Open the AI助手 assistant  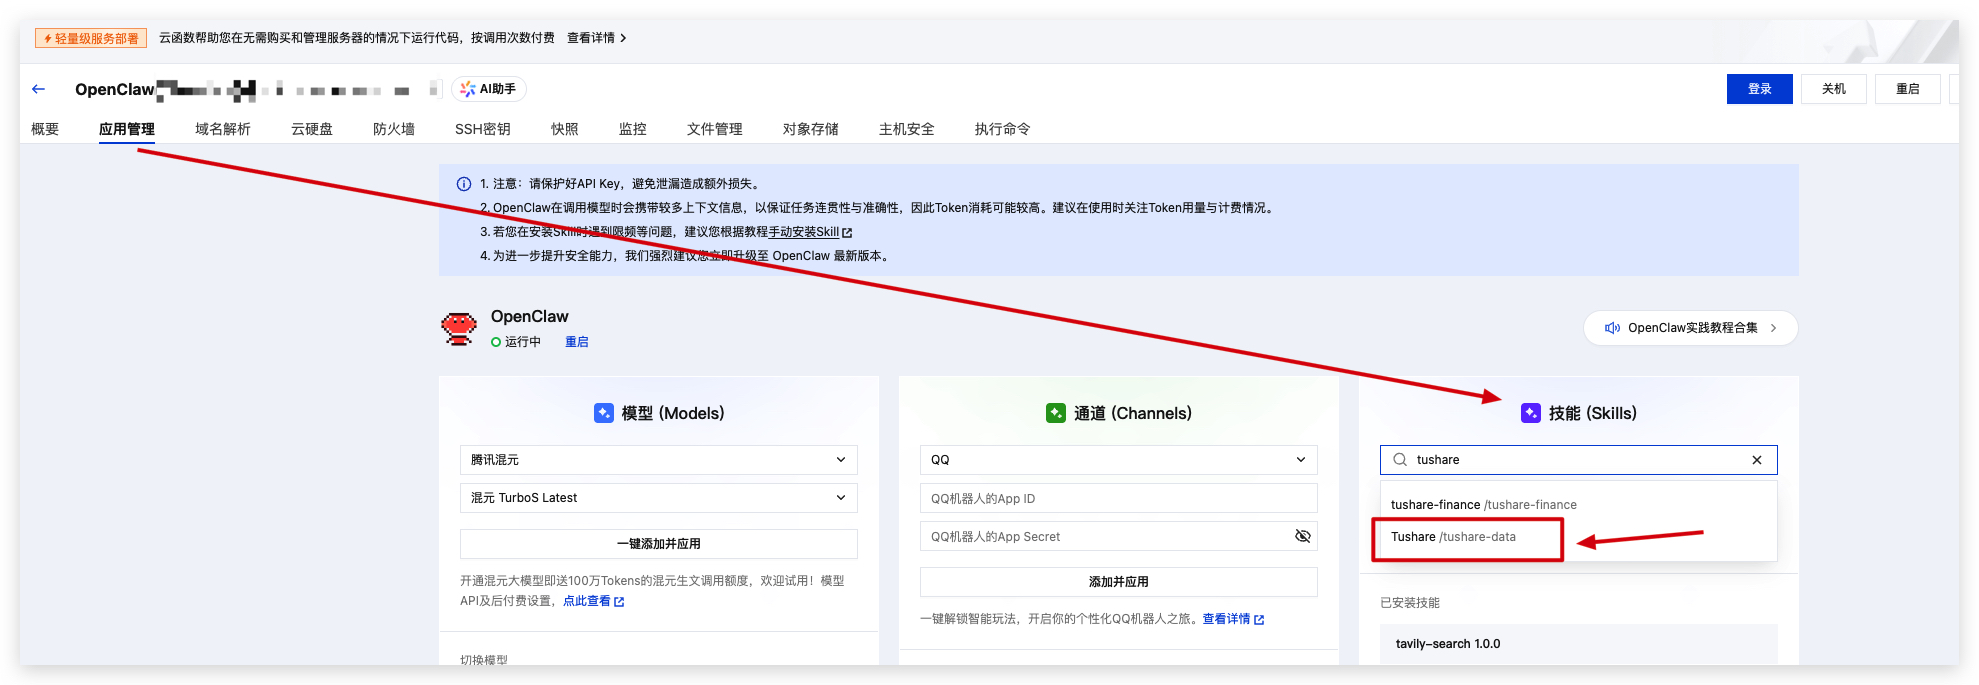coord(488,89)
